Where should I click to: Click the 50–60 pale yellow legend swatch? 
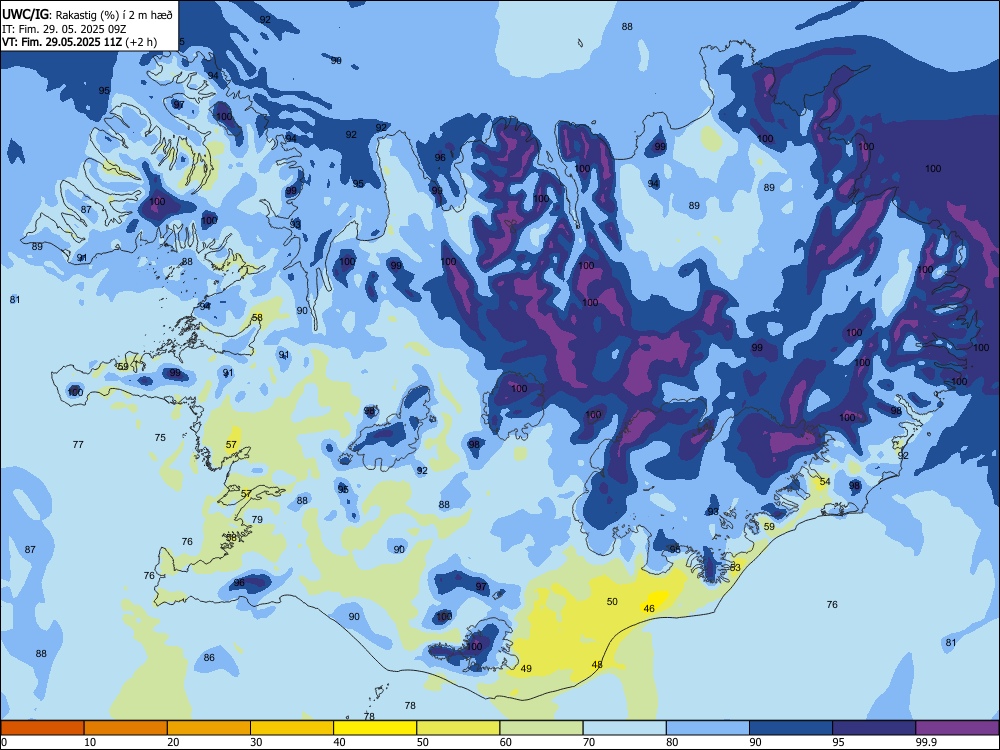pyautogui.click(x=458, y=728)
